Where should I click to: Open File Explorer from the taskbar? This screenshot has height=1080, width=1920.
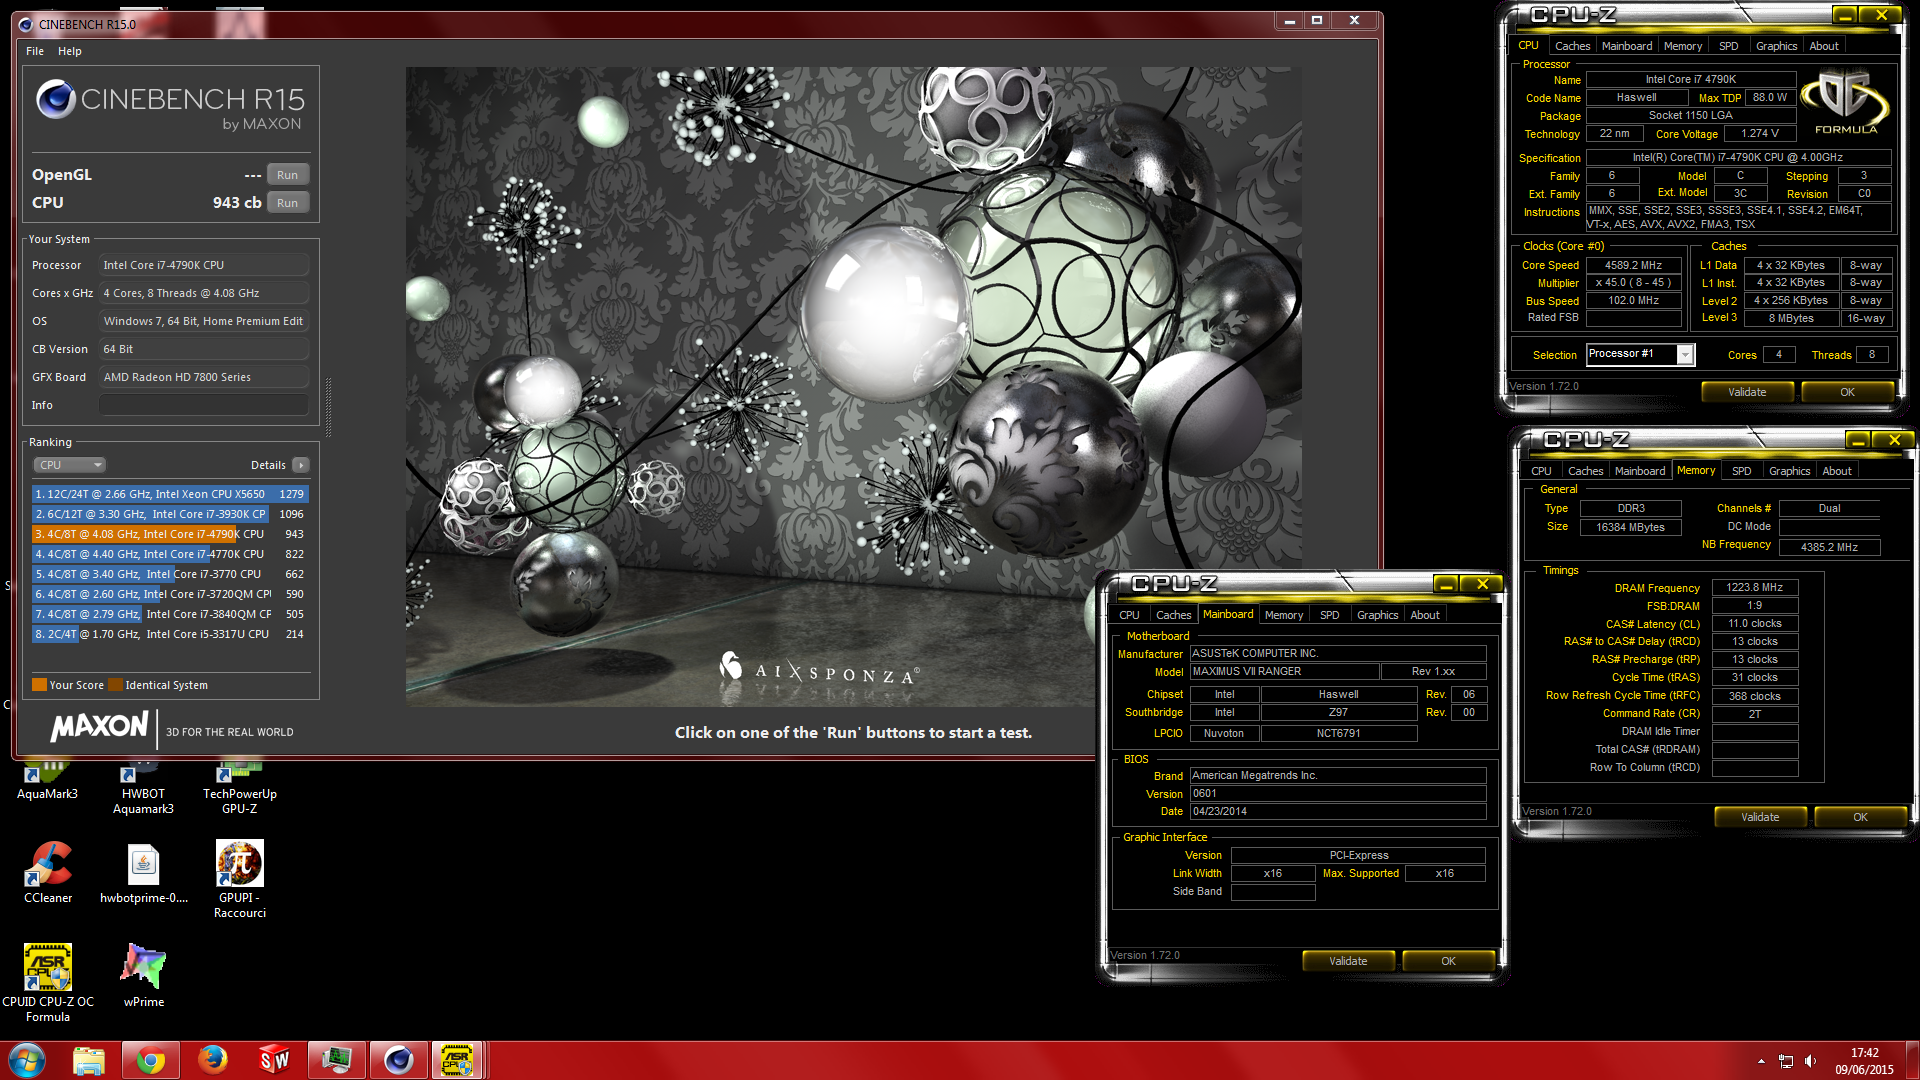point(89,1060)
